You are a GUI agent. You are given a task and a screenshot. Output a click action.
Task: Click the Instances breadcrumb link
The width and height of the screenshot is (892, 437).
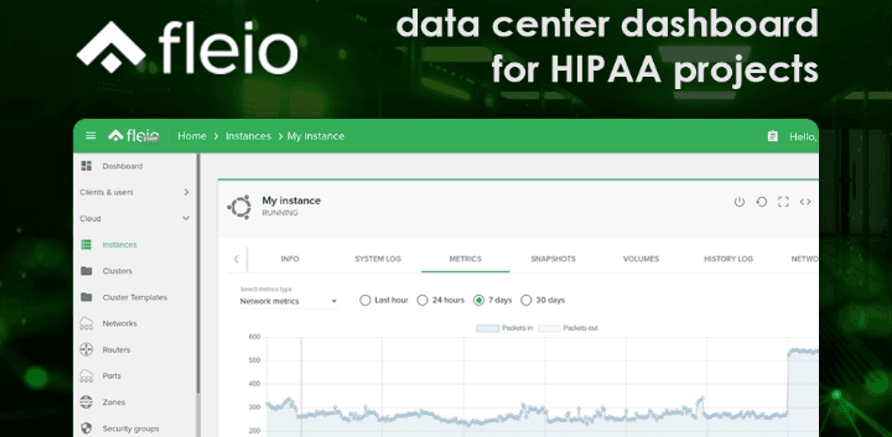click(x=248, y=136)
